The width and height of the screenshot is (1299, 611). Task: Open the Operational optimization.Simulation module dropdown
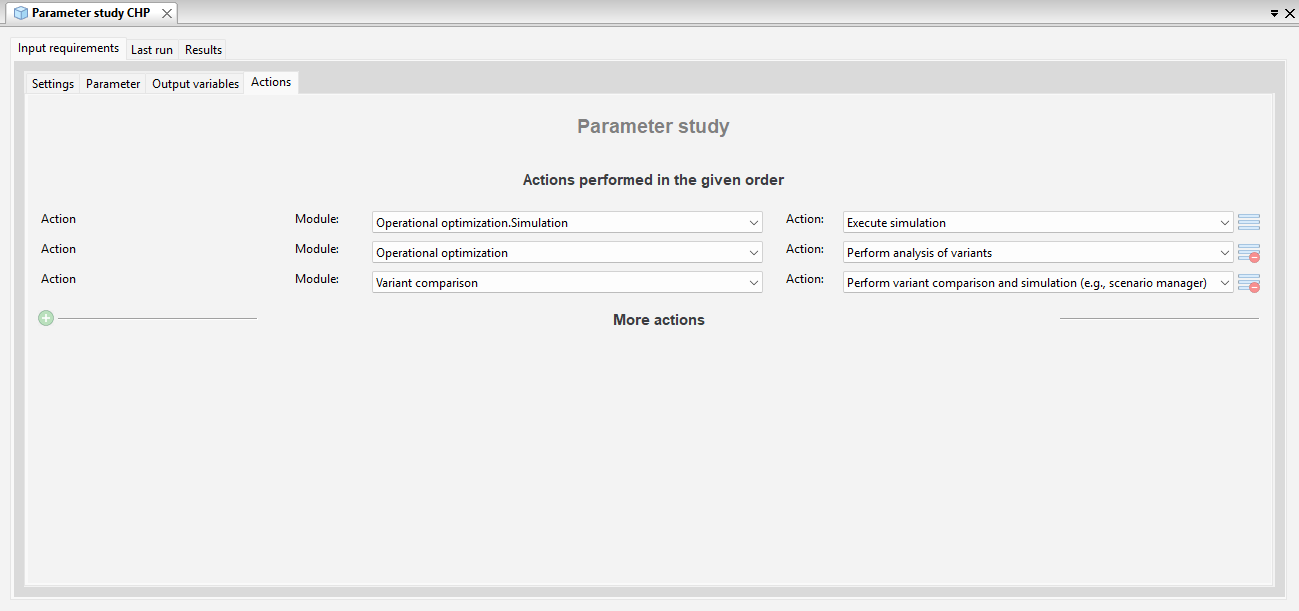click(x=567, y=222)
